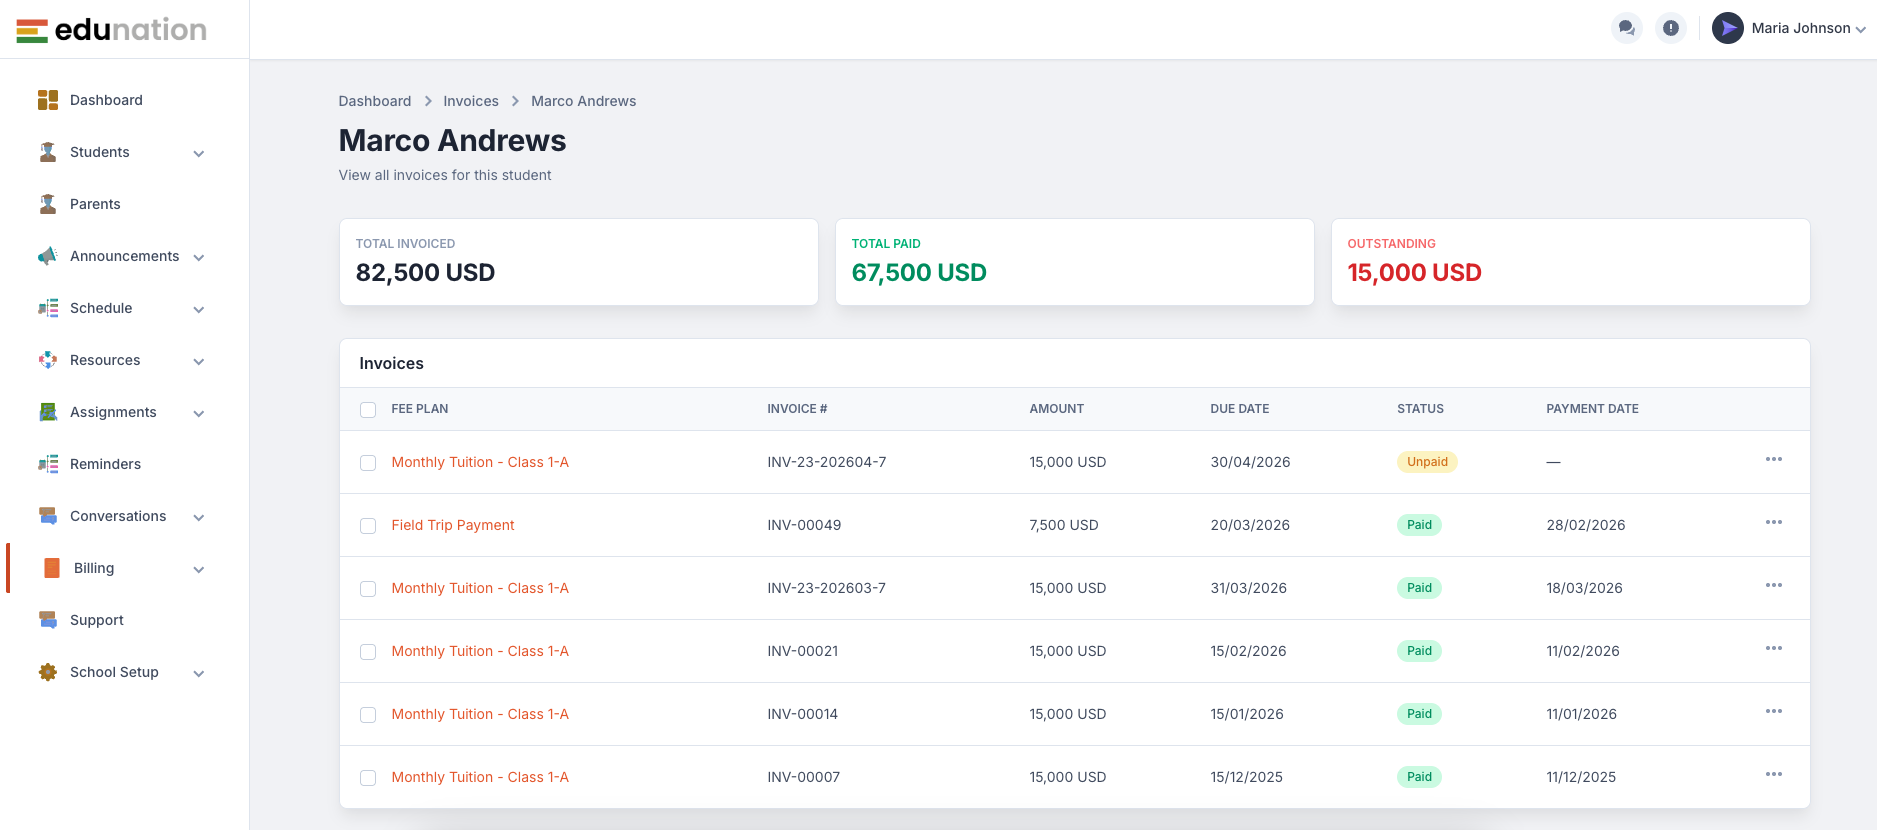Click the Schedule sidebar icon
1877x830 pixels.
click(x=48, y=308)
